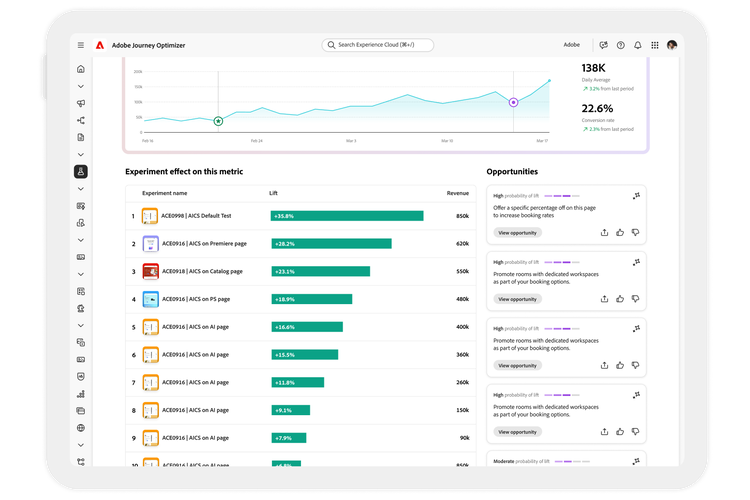This screenshot has width=750, height=500.
Task: Click the Premiere page experiment thumbnail
Action: (150, 244)
